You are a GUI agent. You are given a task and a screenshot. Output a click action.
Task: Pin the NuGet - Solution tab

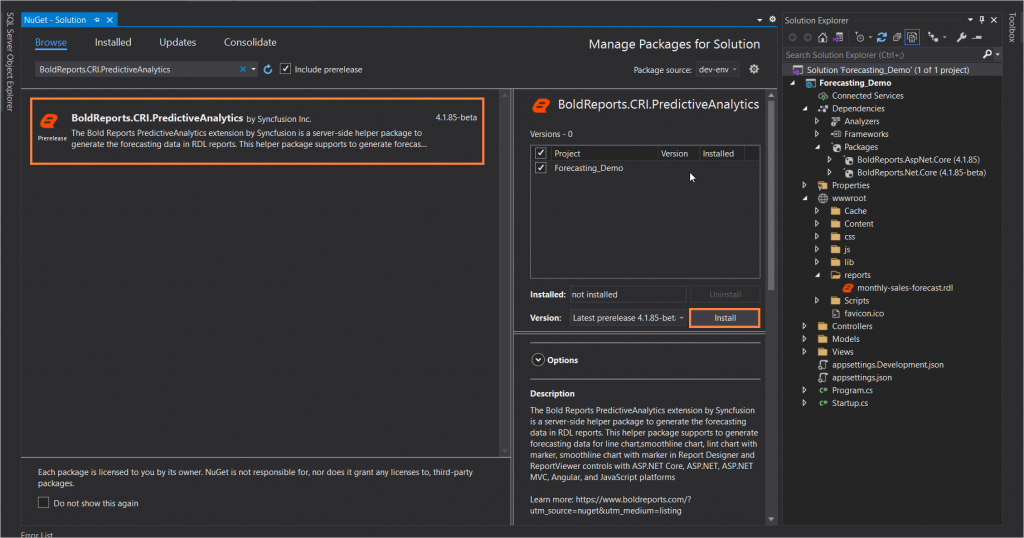pyautogui.click(x=97, y=20)
